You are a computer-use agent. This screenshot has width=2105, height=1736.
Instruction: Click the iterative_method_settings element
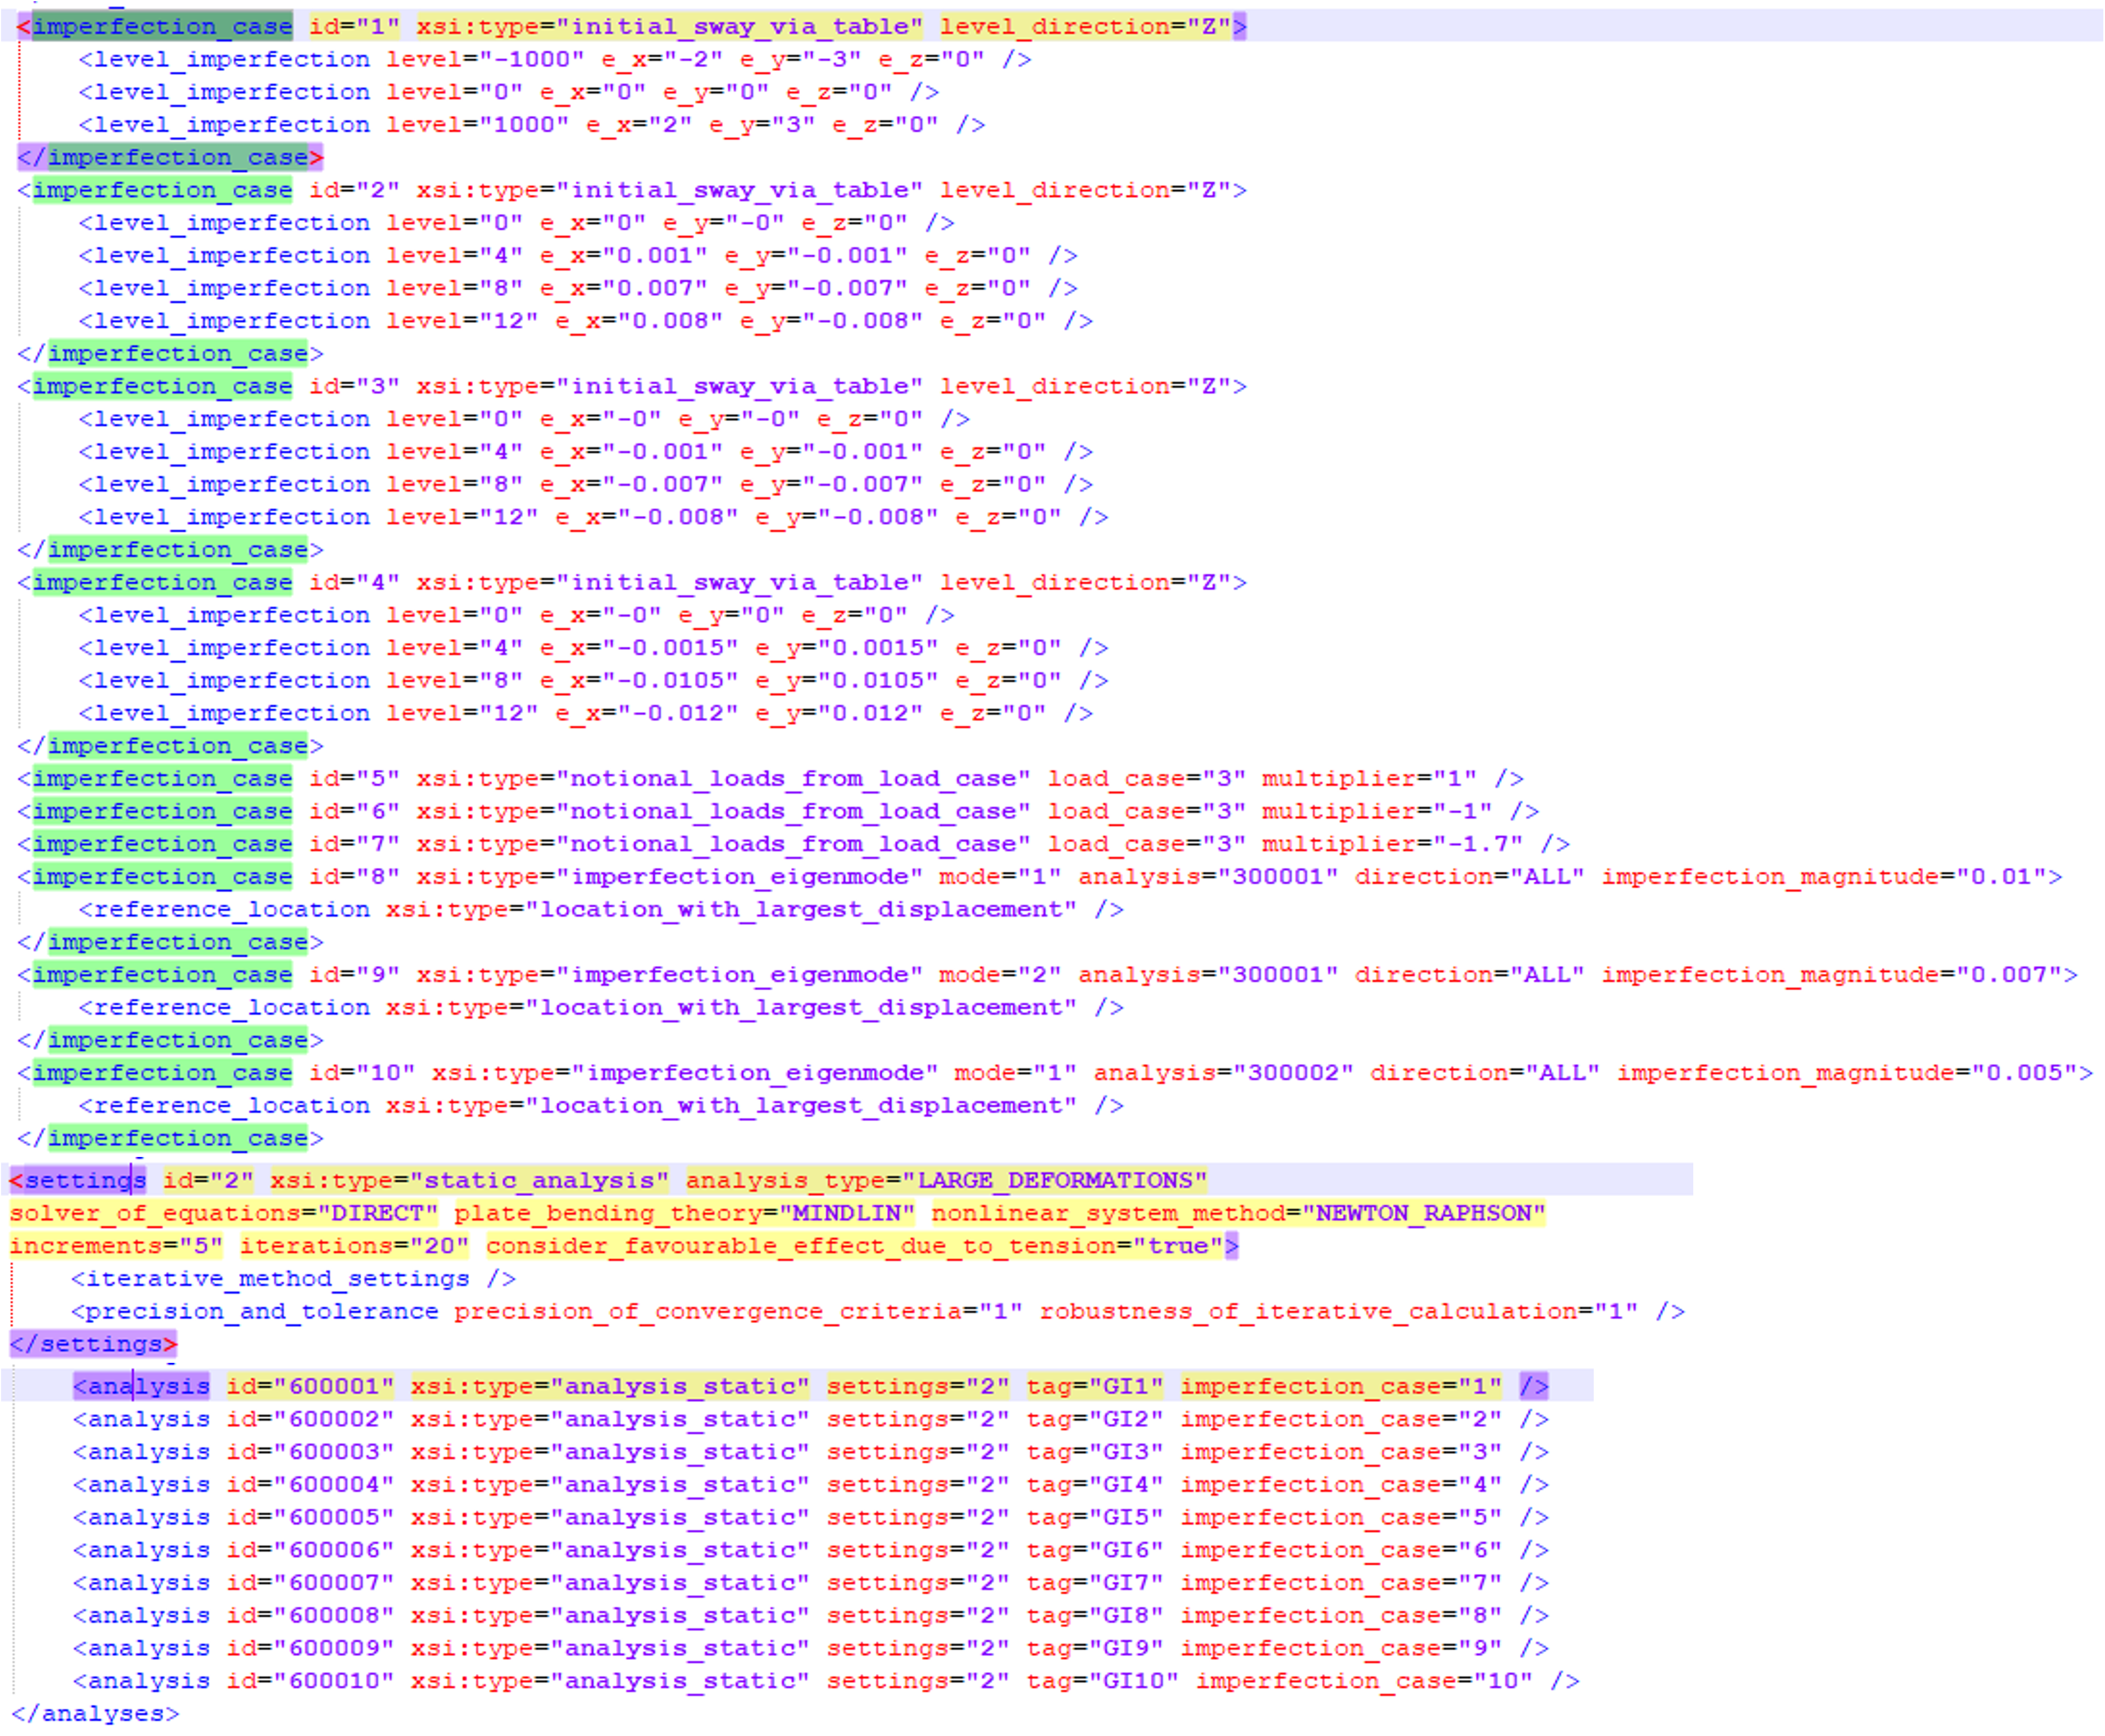click(278, 1278)
